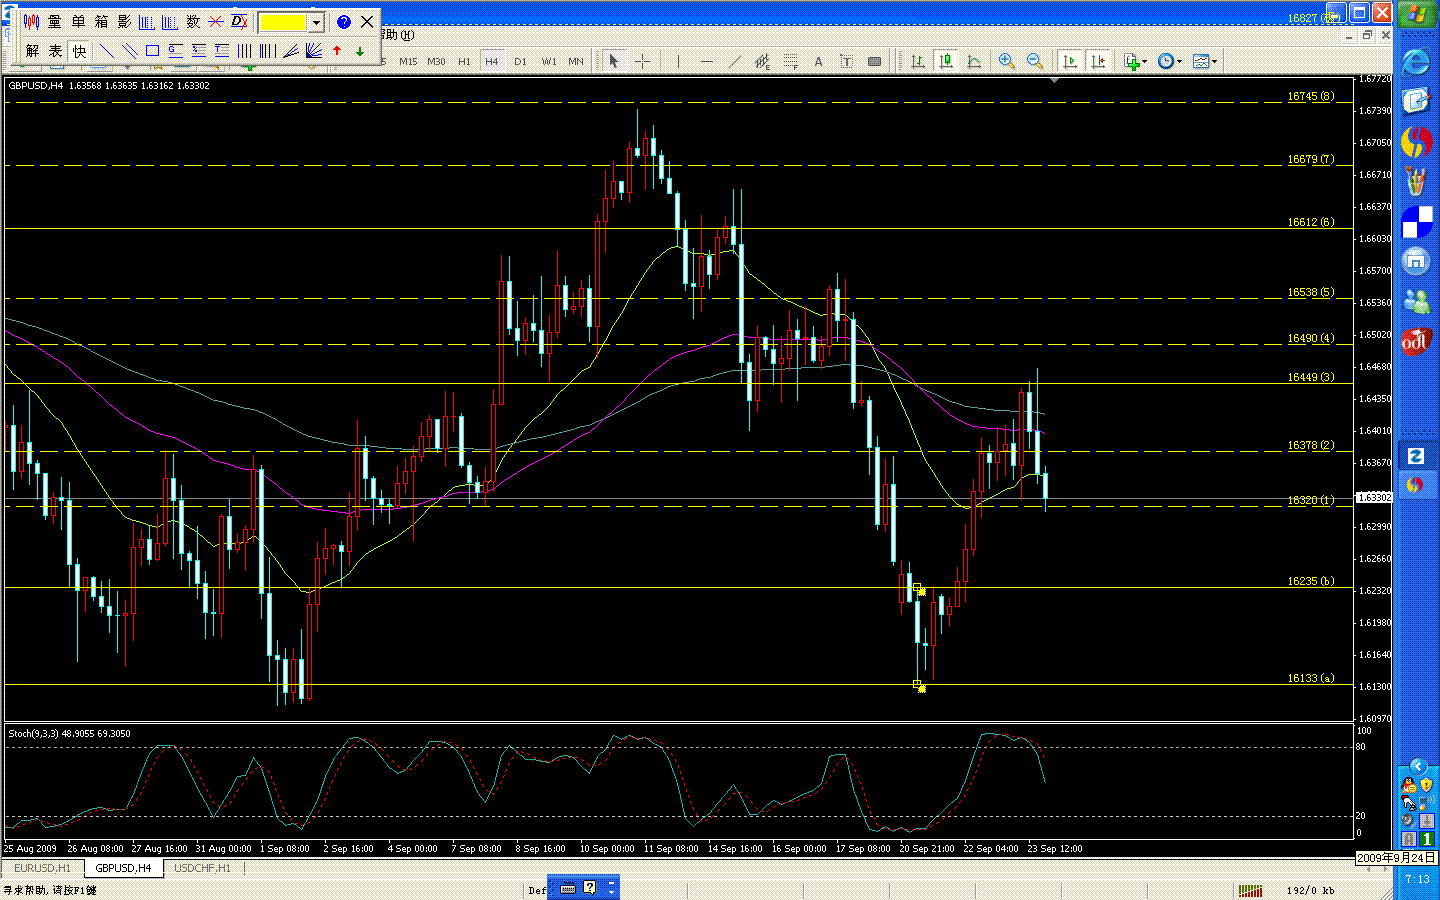
Task: Select the diagonal trendline tool in main toolbar
Action: point(735,61)
